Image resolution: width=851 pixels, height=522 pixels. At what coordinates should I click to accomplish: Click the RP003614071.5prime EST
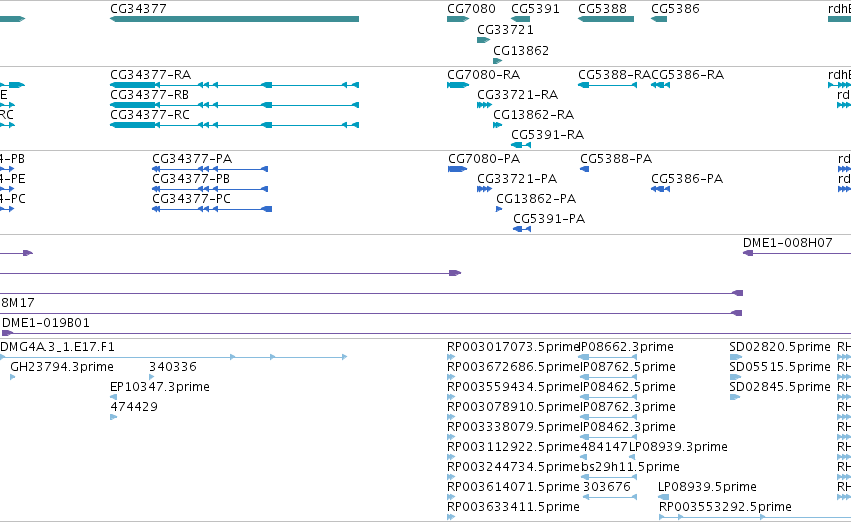click(x=451, y=497)
